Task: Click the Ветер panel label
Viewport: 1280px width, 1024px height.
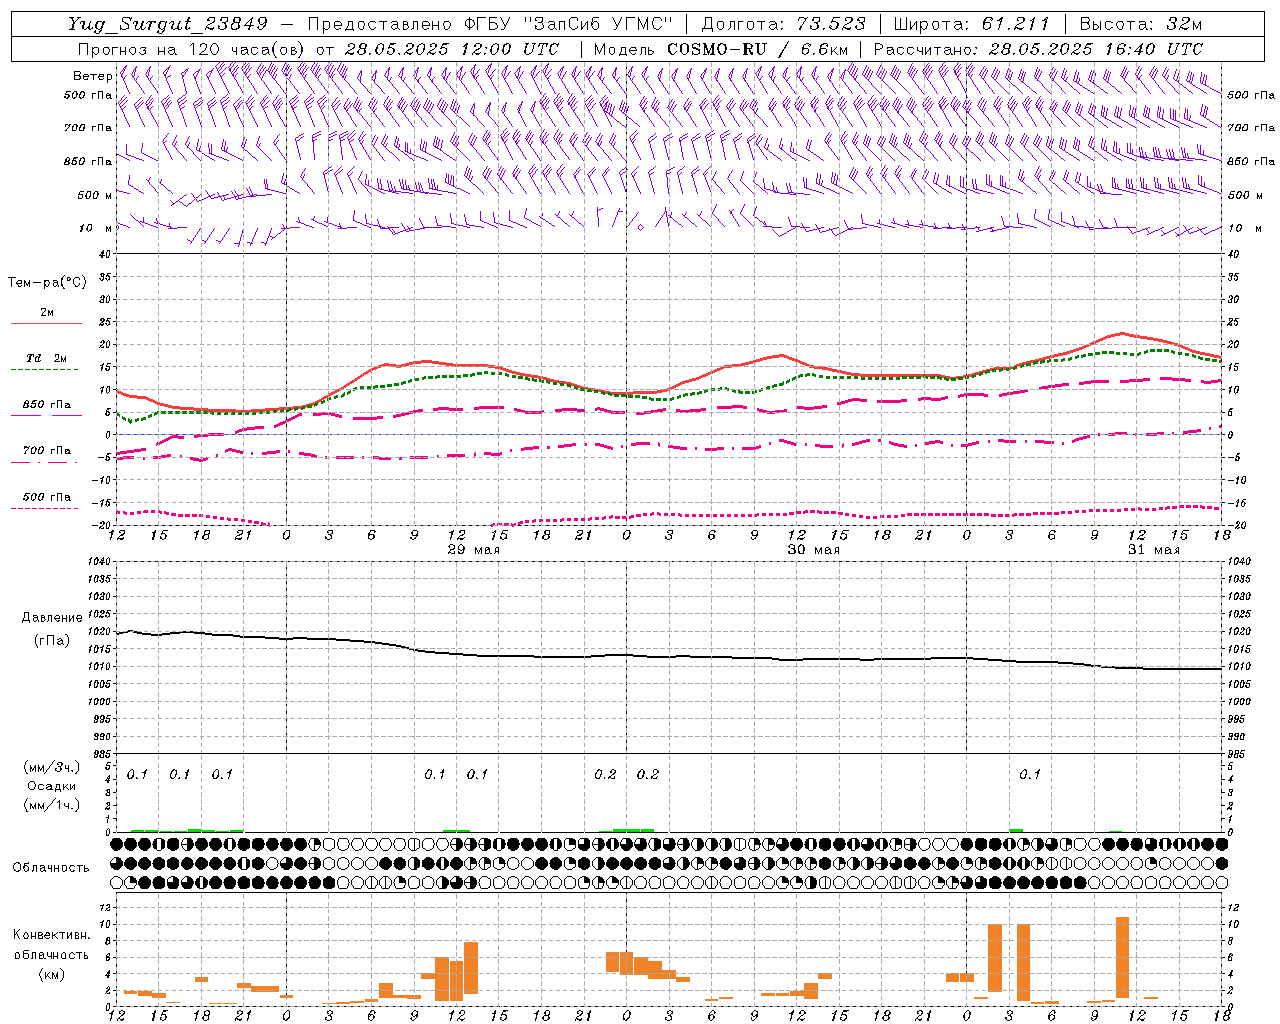Action: 92,76
